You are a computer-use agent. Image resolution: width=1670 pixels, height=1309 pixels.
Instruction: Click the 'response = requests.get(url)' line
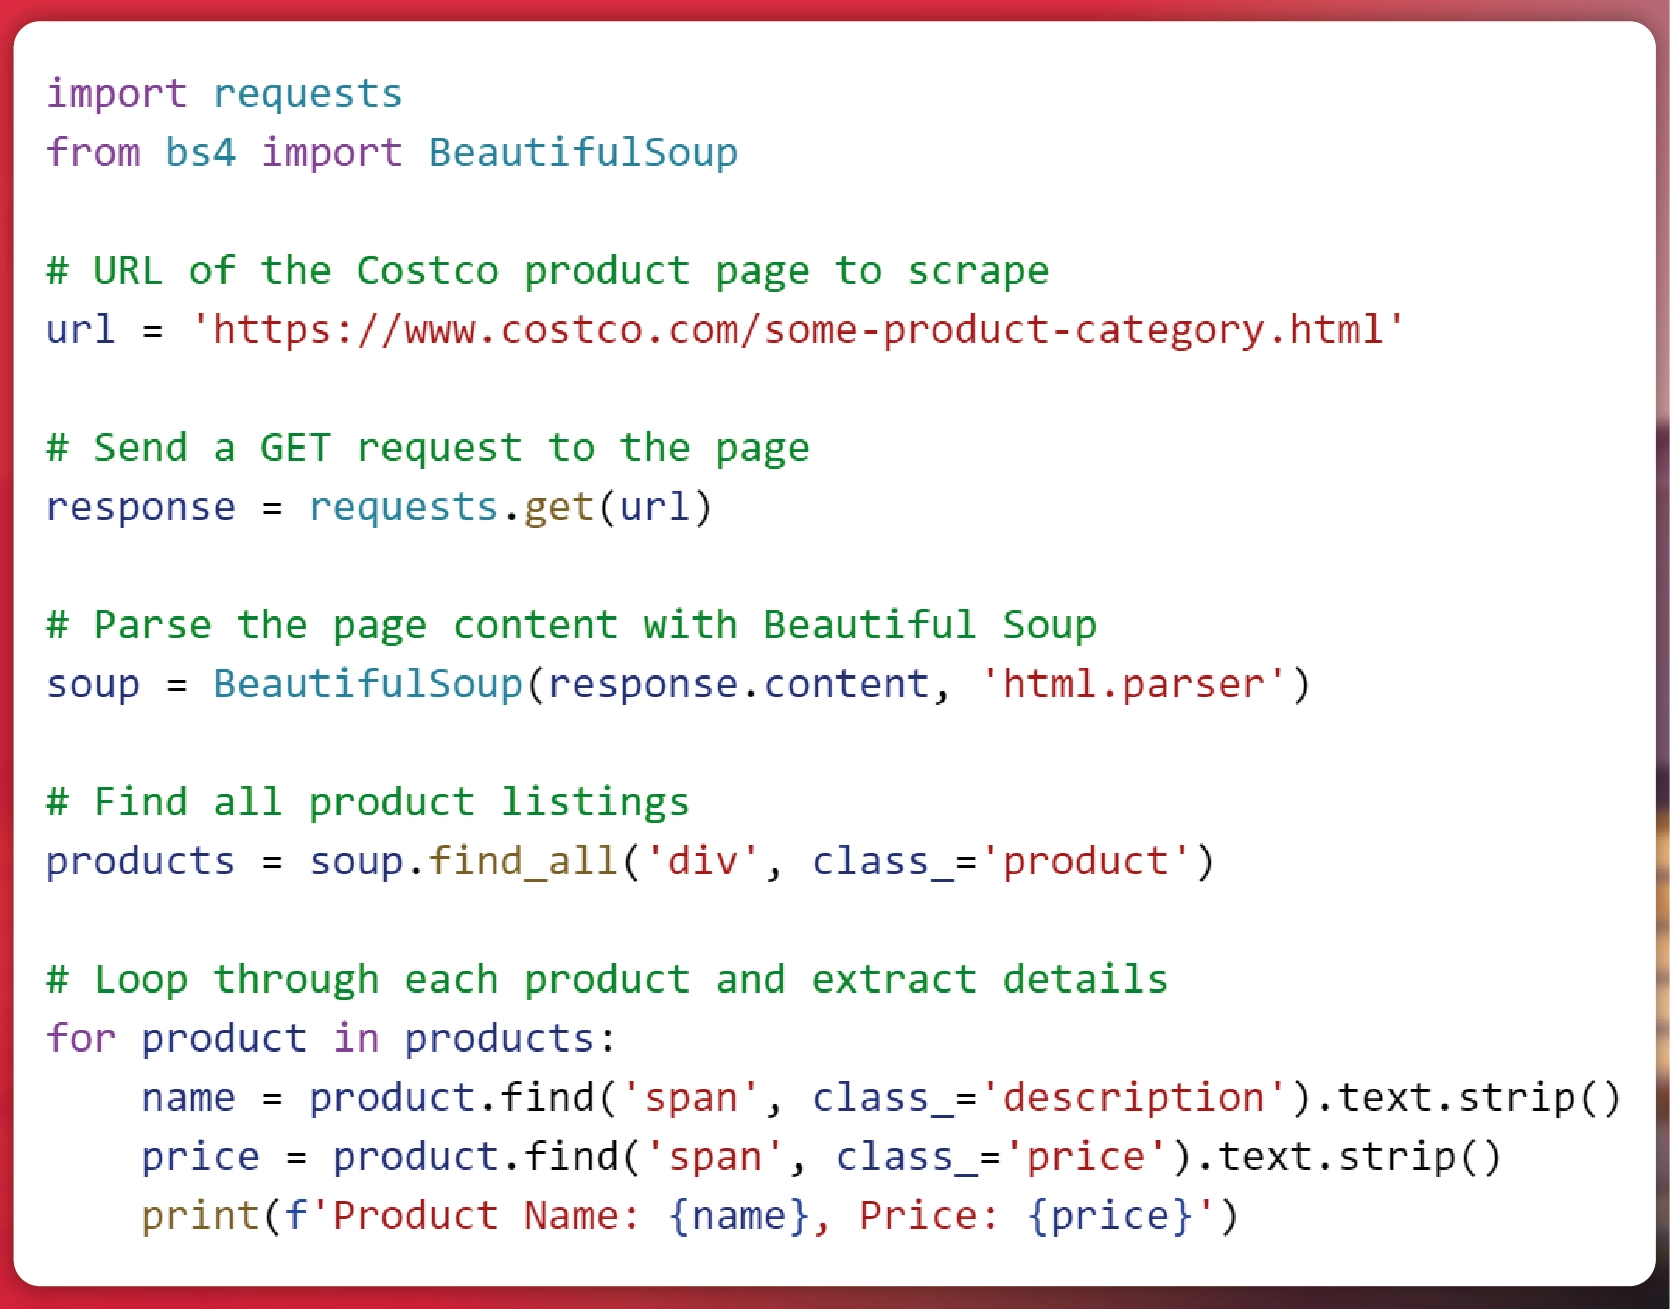[379, 507]
